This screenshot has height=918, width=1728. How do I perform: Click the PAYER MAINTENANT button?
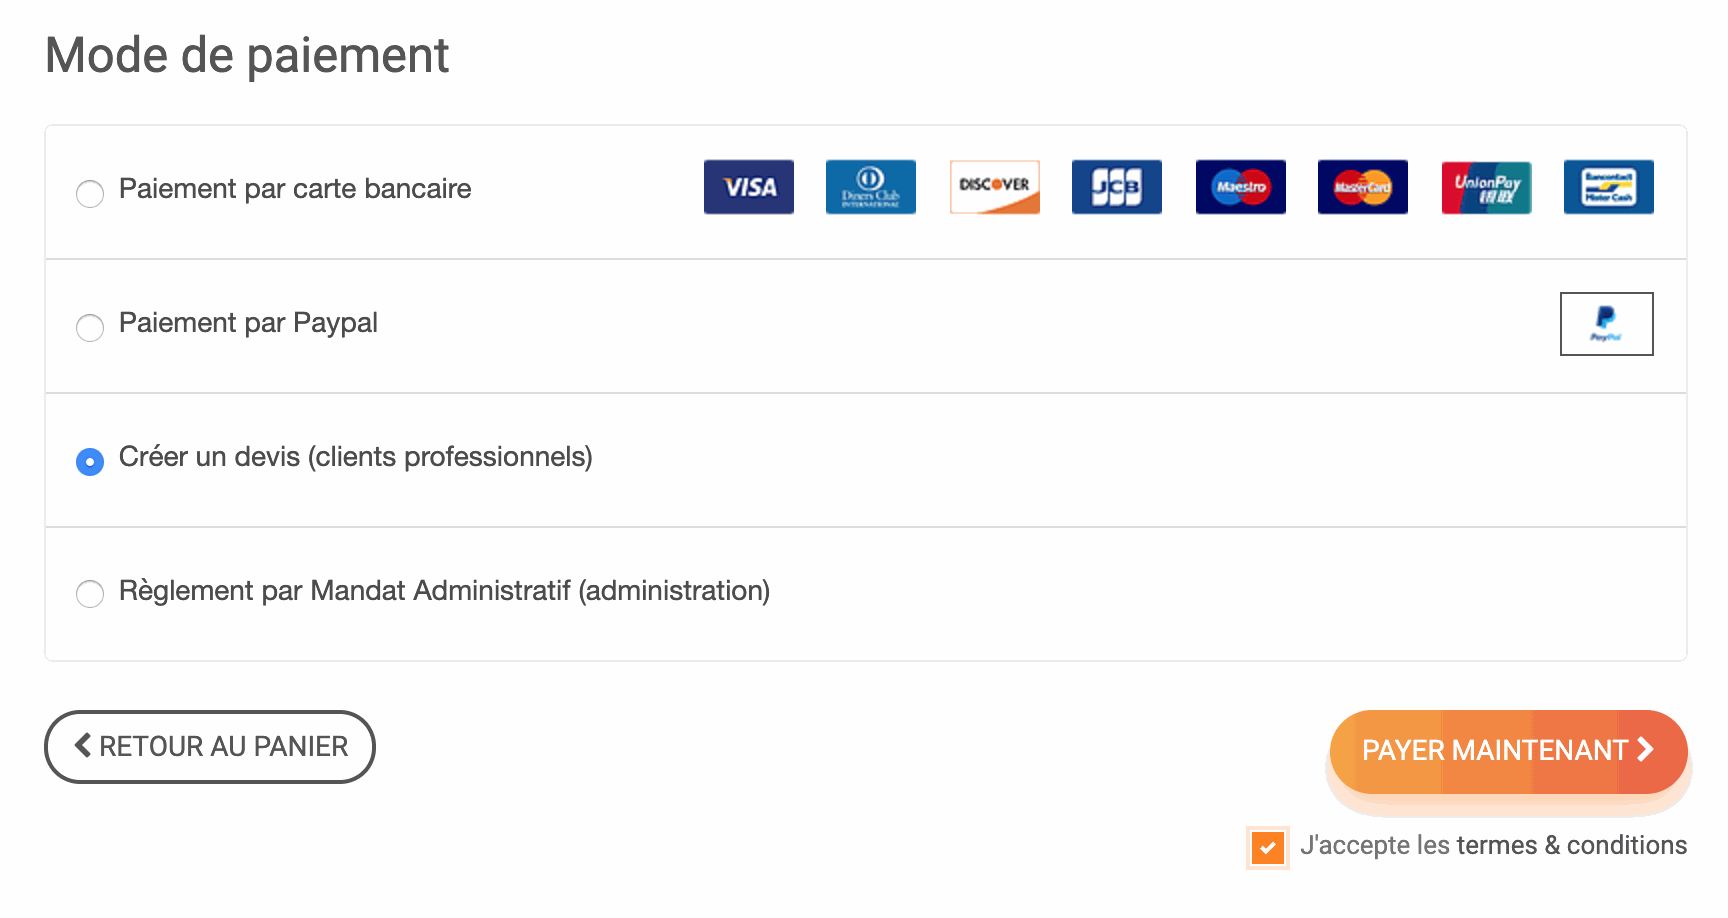pyautogui.click(x=1508, y=752)
